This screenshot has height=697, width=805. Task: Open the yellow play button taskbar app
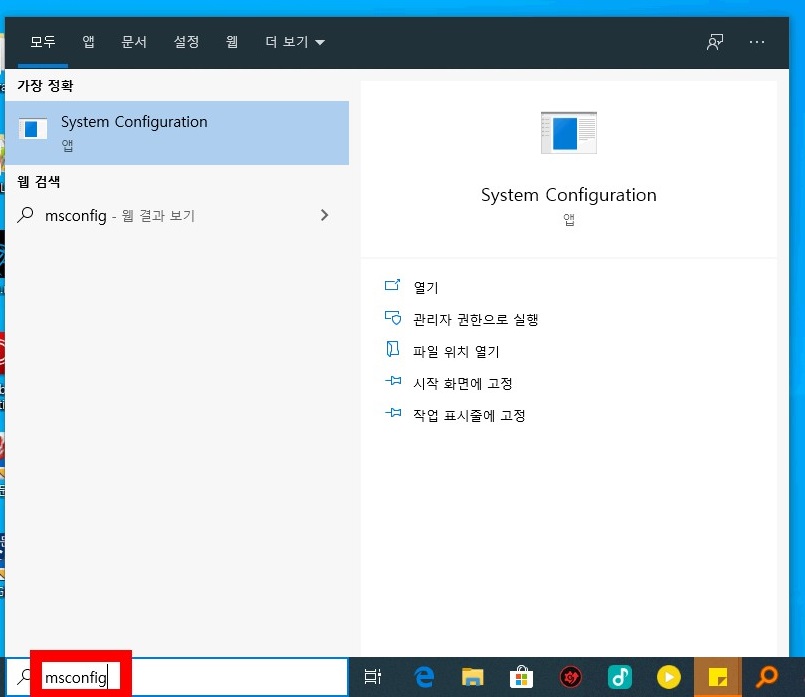(668, 677)
